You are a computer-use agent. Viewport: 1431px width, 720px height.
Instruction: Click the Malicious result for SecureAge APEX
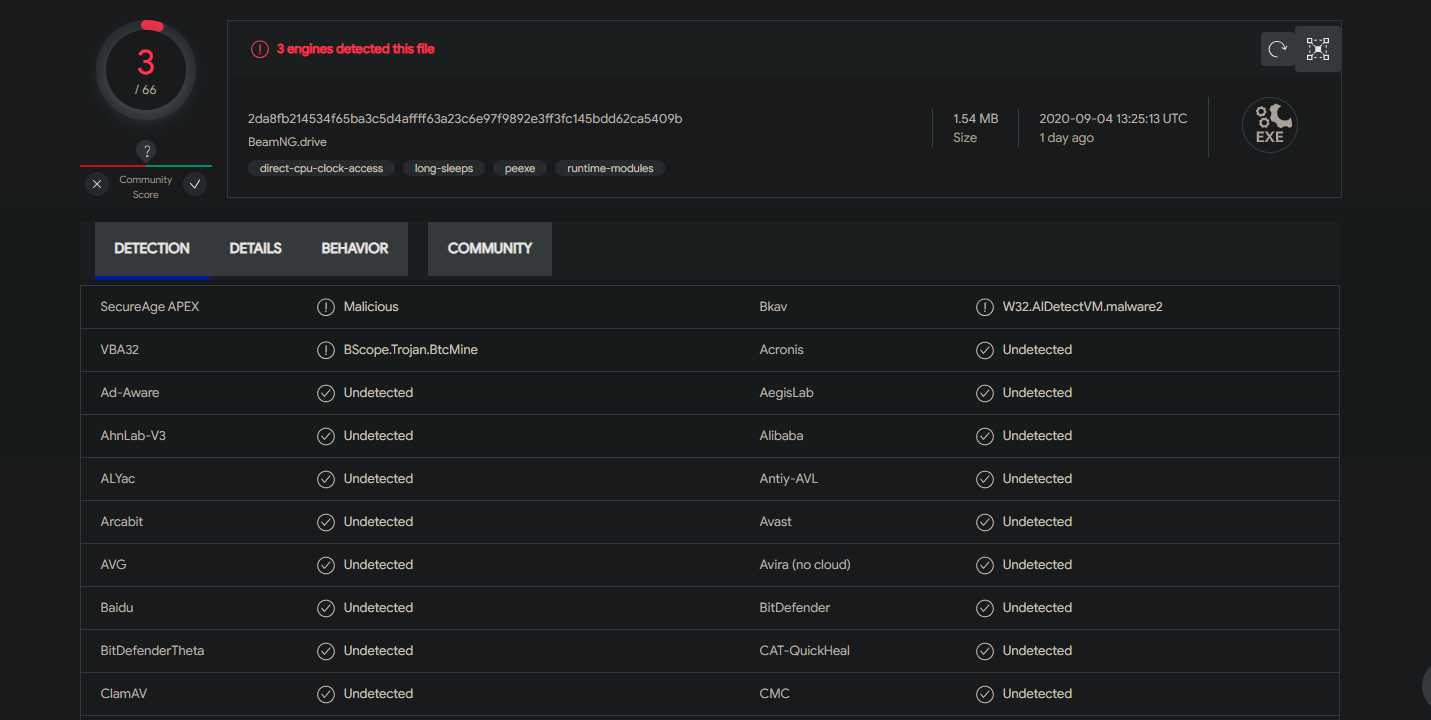coord(371,307)
